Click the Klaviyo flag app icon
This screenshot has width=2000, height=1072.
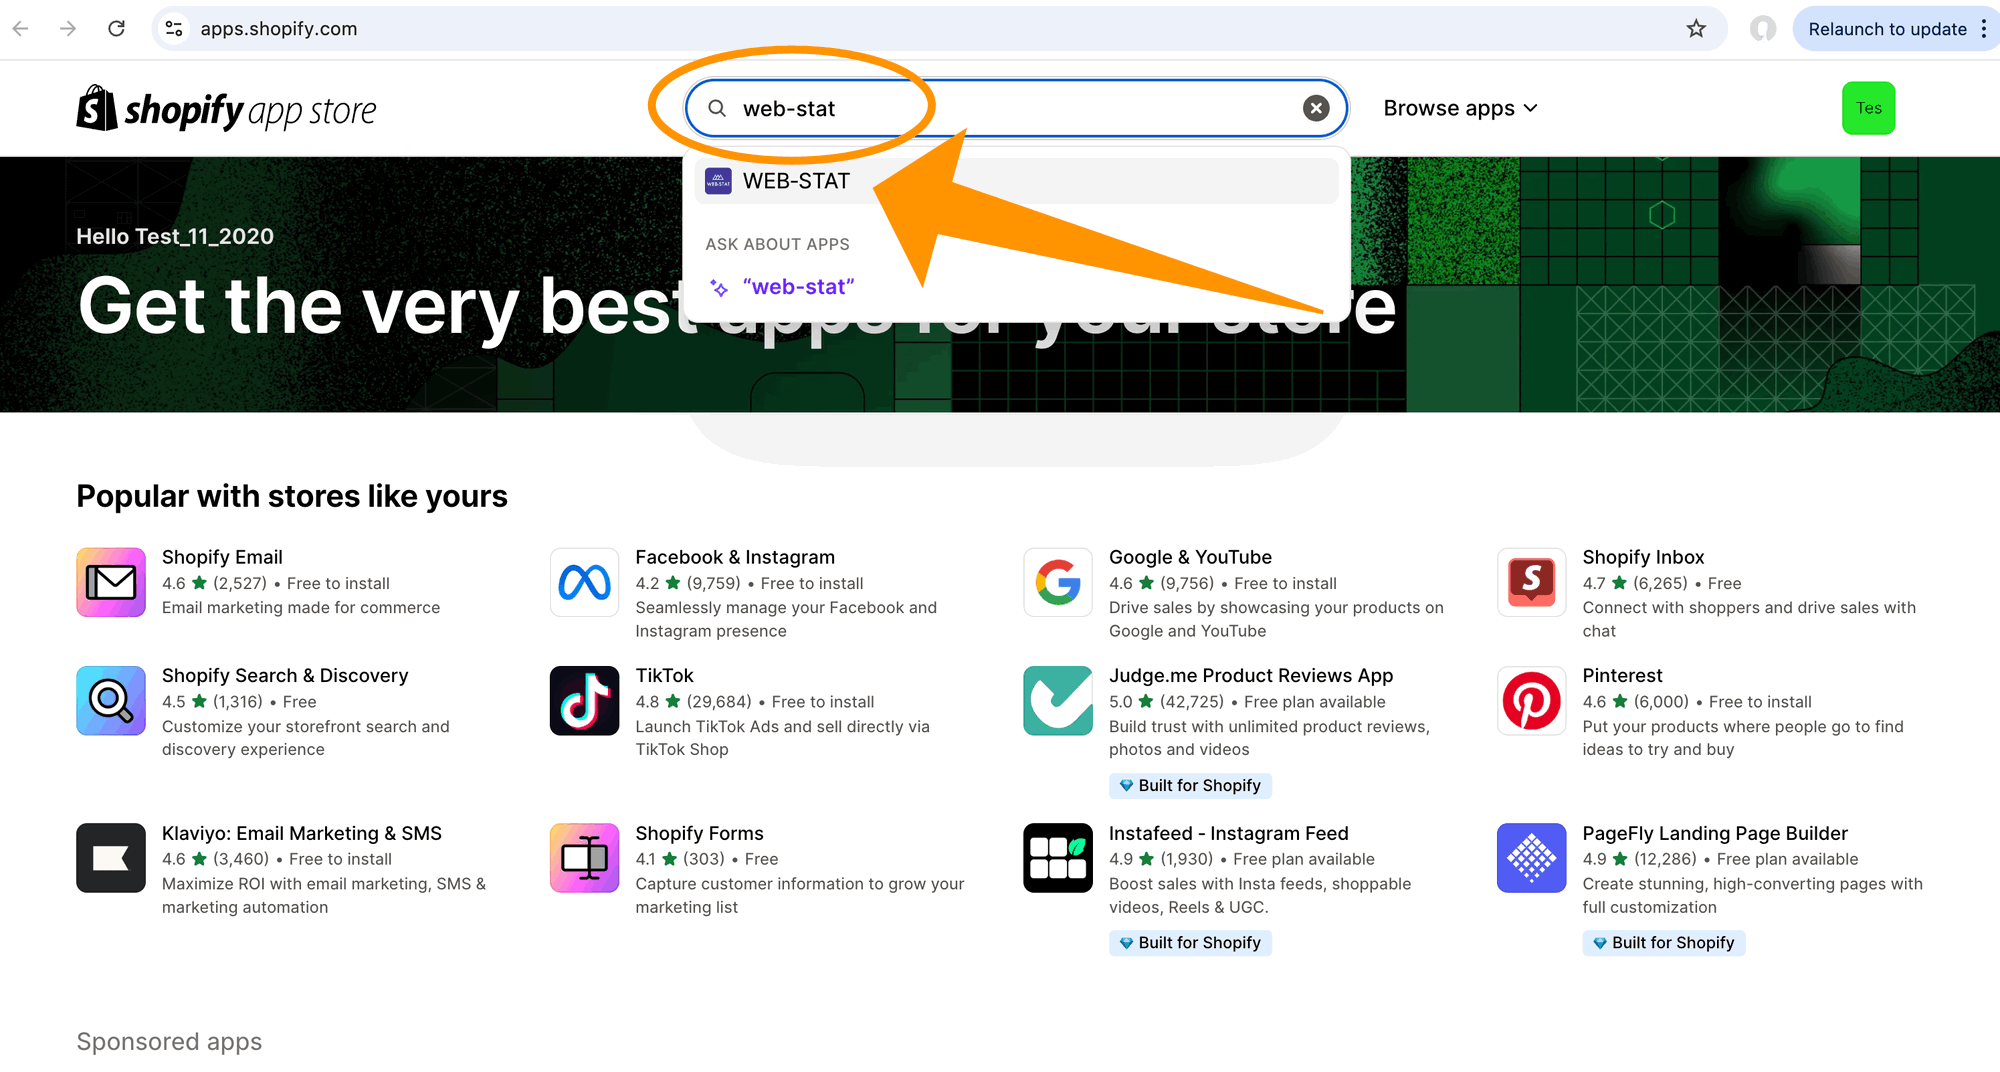tap(111, 858)
